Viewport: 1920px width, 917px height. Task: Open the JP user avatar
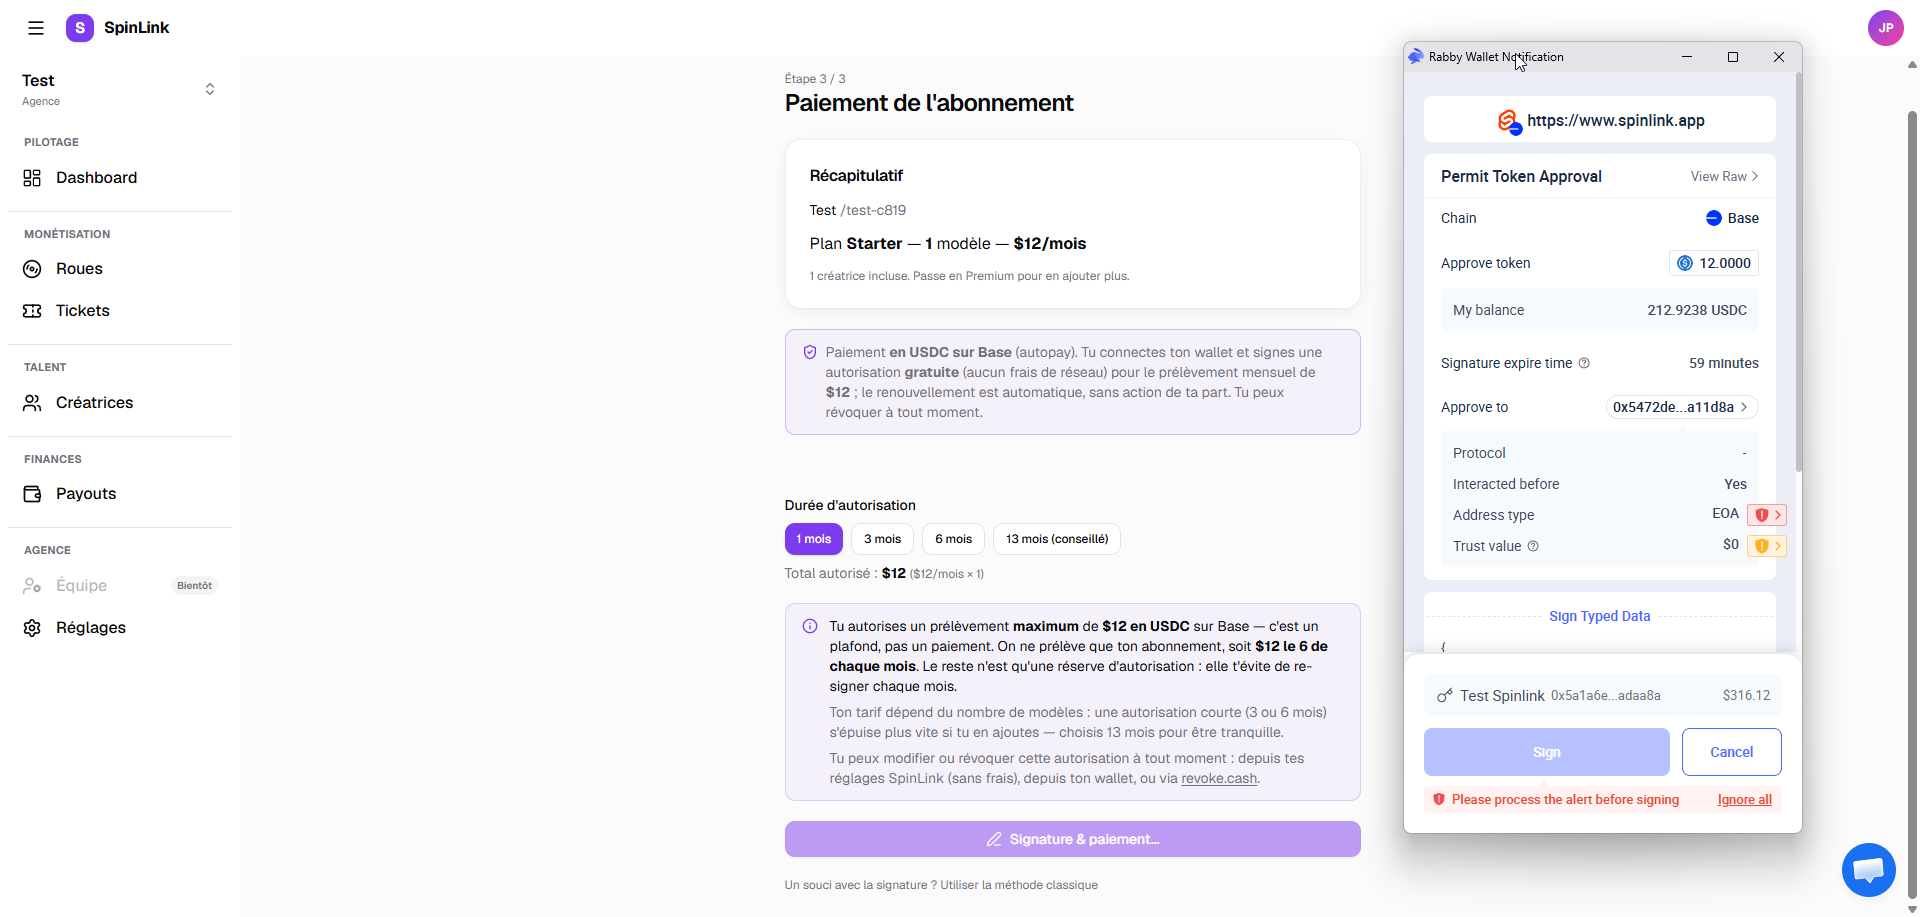click(x=1885, y=28)
